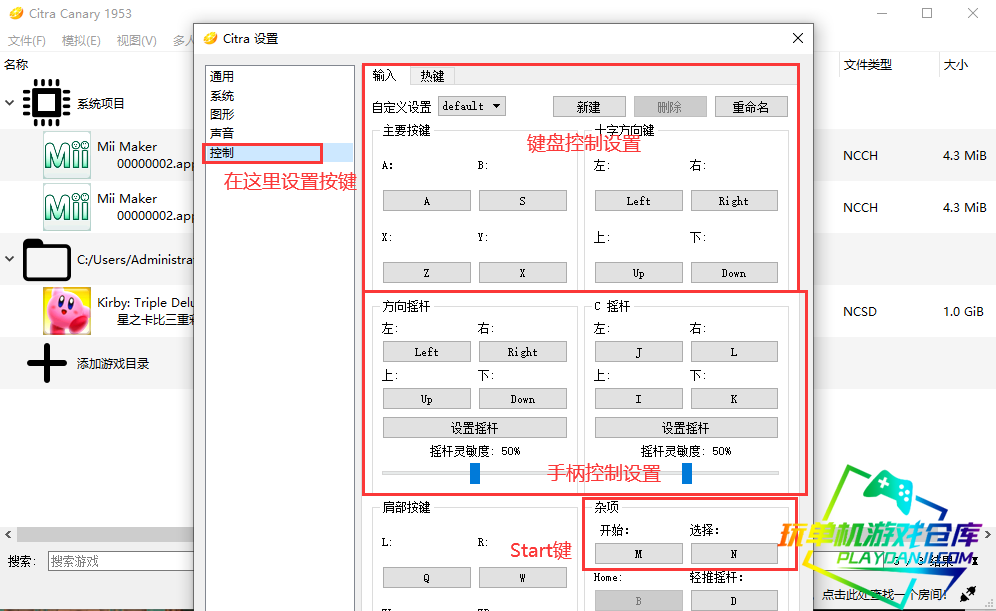
Task: Click the game search input field
Action: coord(118,561)
